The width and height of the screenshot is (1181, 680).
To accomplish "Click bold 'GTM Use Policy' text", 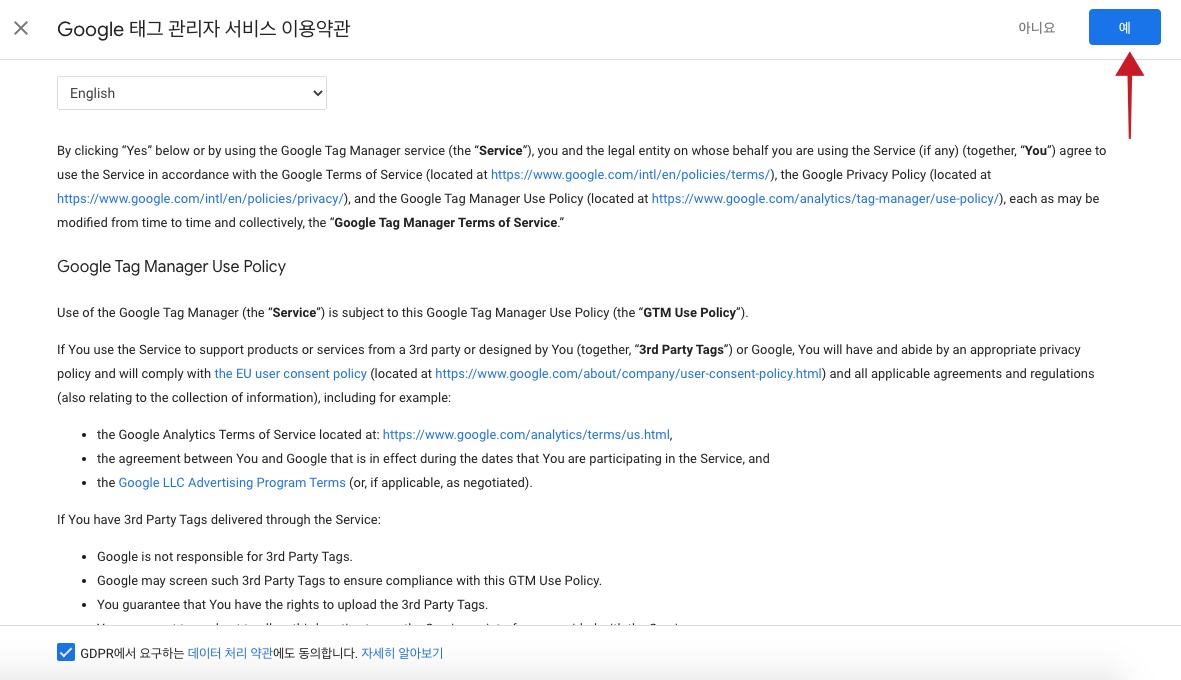I will click(x=689, y=313).
